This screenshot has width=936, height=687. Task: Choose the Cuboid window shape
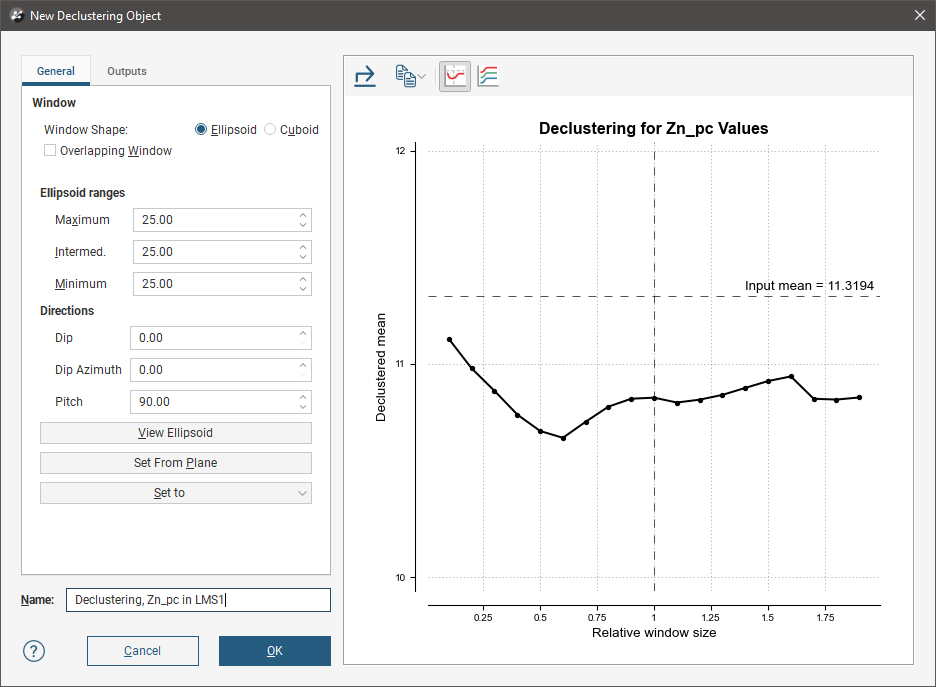pyautogui.click(x=270, y=130)
